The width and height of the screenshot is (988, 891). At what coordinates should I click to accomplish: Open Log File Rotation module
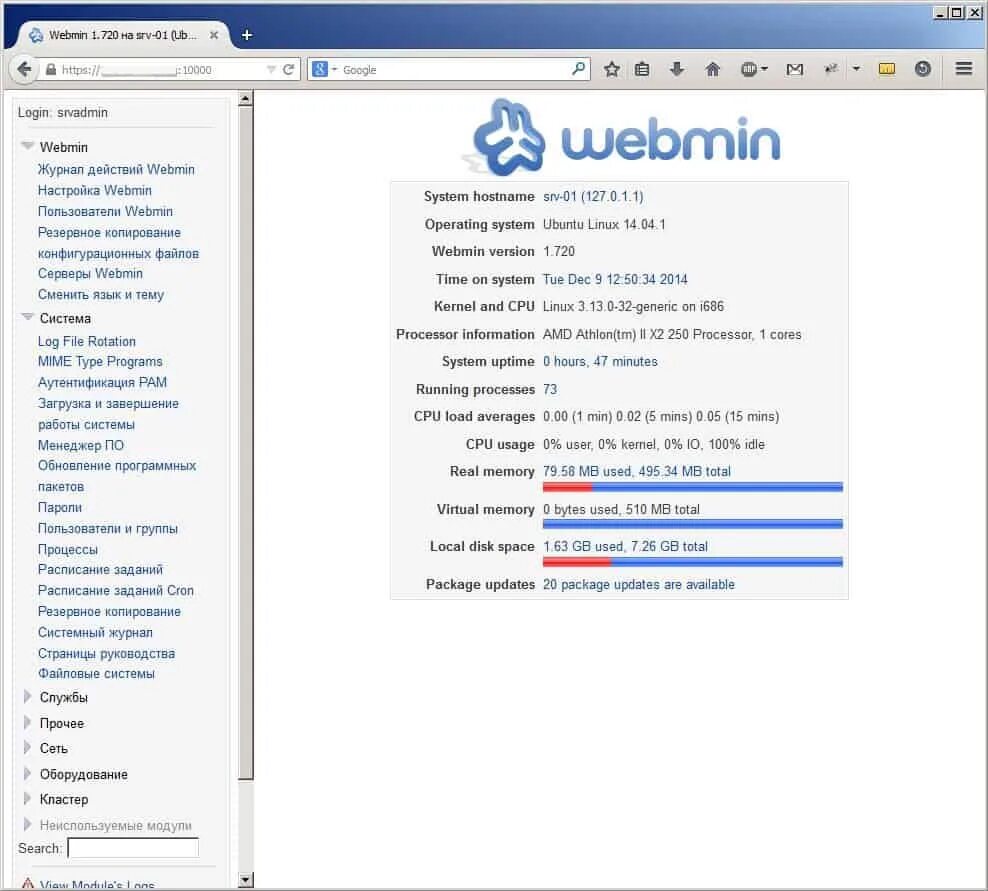(87, 341)
